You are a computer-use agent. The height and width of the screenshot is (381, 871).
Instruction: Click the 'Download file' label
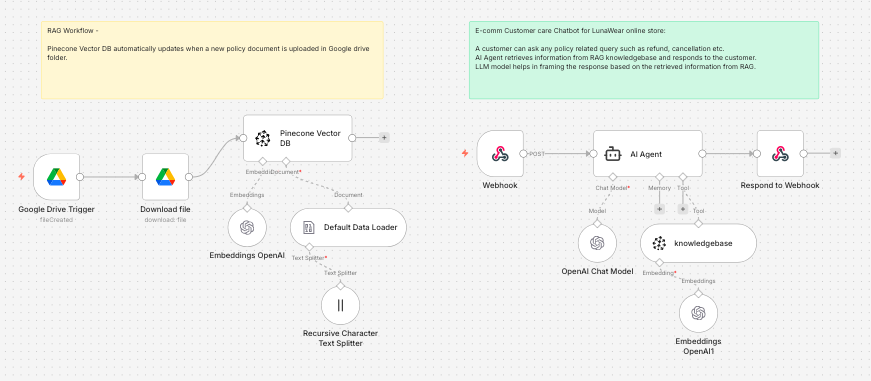(x=166, y=209)
